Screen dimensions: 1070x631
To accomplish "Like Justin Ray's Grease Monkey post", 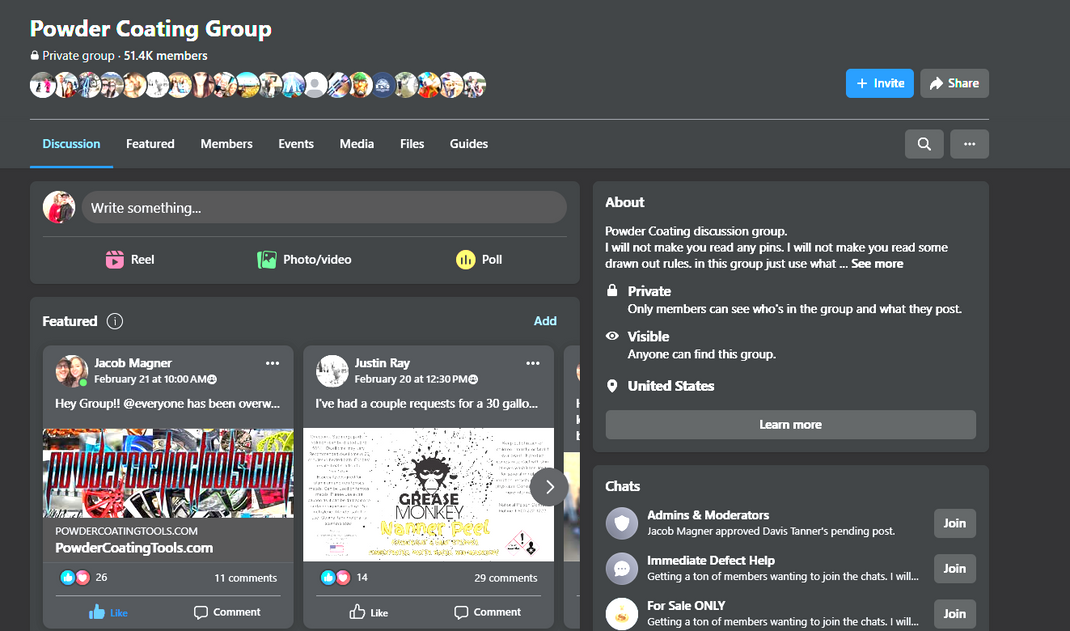I will point(368,612).
